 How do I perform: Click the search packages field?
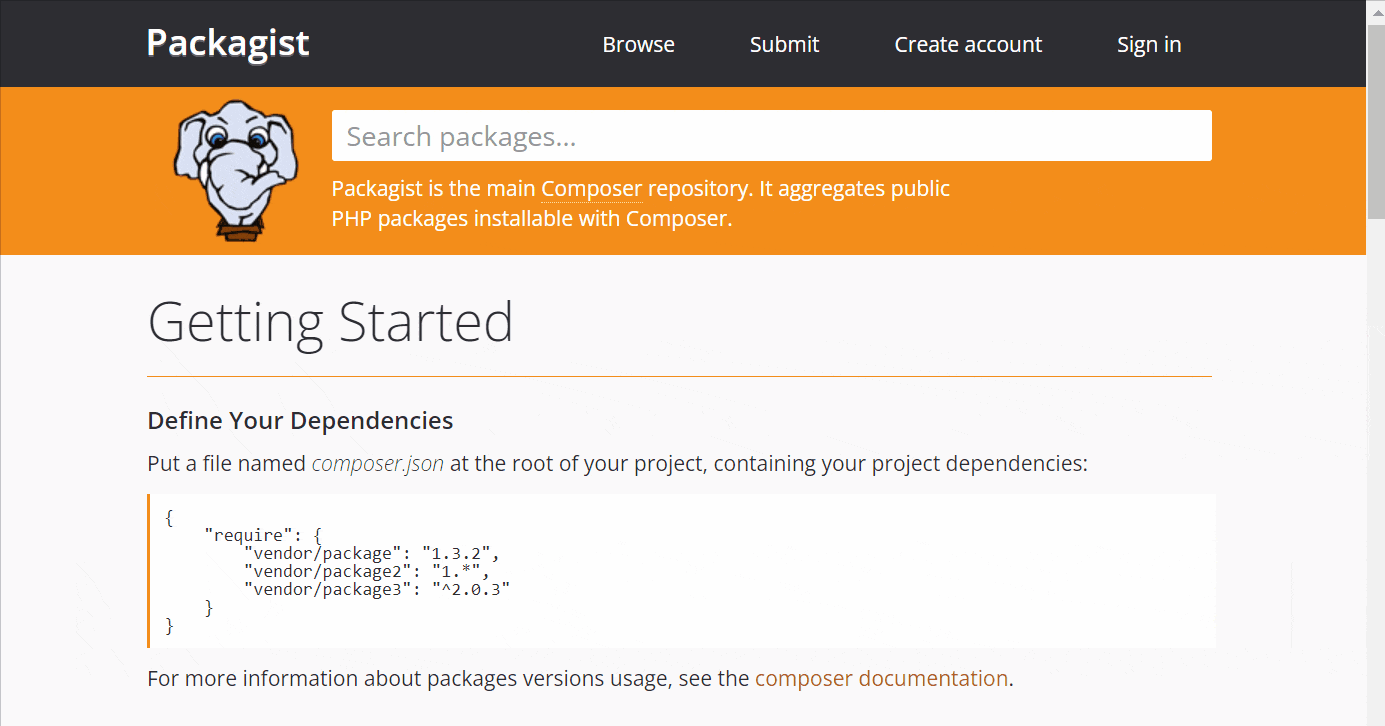click(x=770, y=135)
